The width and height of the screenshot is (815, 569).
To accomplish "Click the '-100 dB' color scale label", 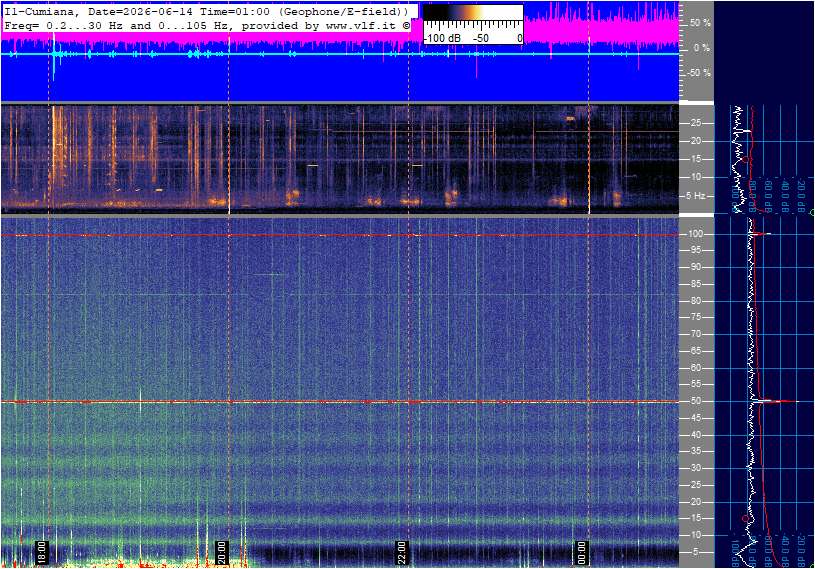I will (x=442, y=38).
